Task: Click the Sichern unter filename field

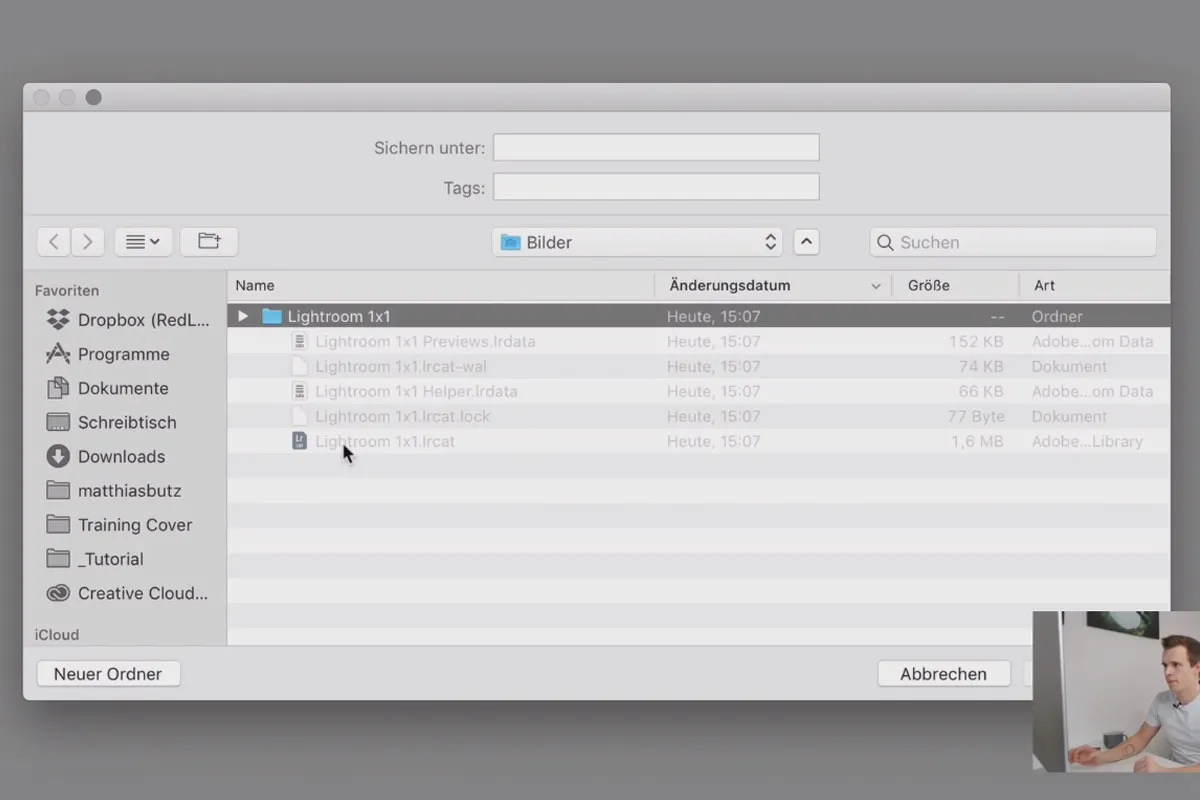Action: pyautogui.click(x=656, y=147)
